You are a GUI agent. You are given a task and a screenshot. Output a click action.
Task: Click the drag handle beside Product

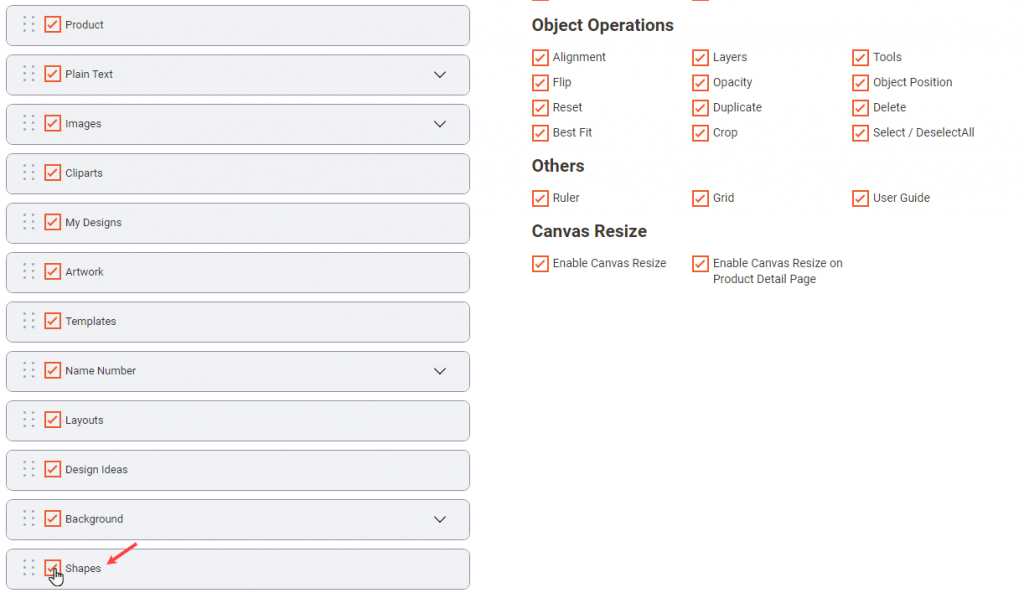(29, 25)
